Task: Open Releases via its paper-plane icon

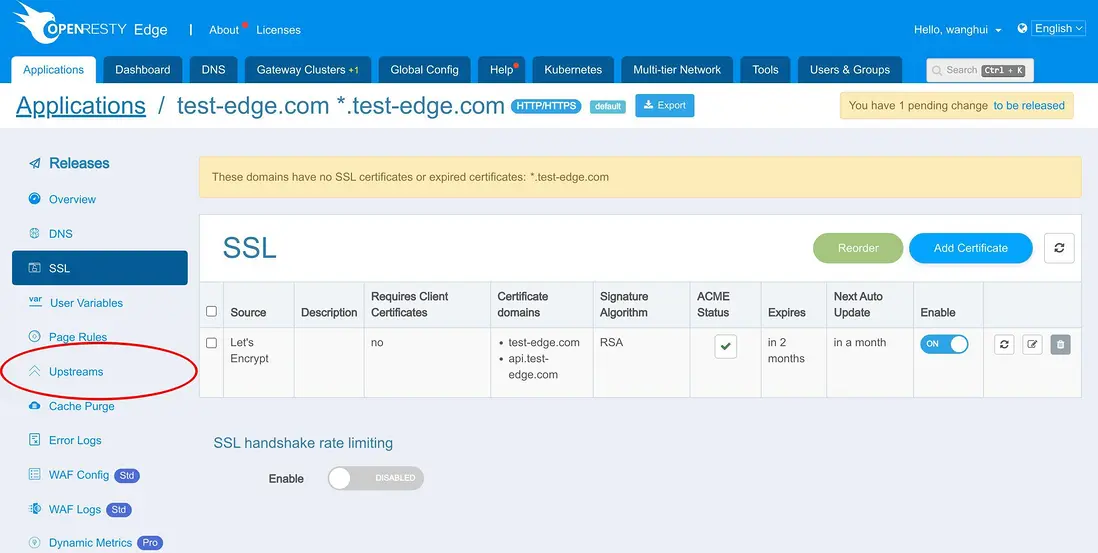Action: tap(35, 163)
